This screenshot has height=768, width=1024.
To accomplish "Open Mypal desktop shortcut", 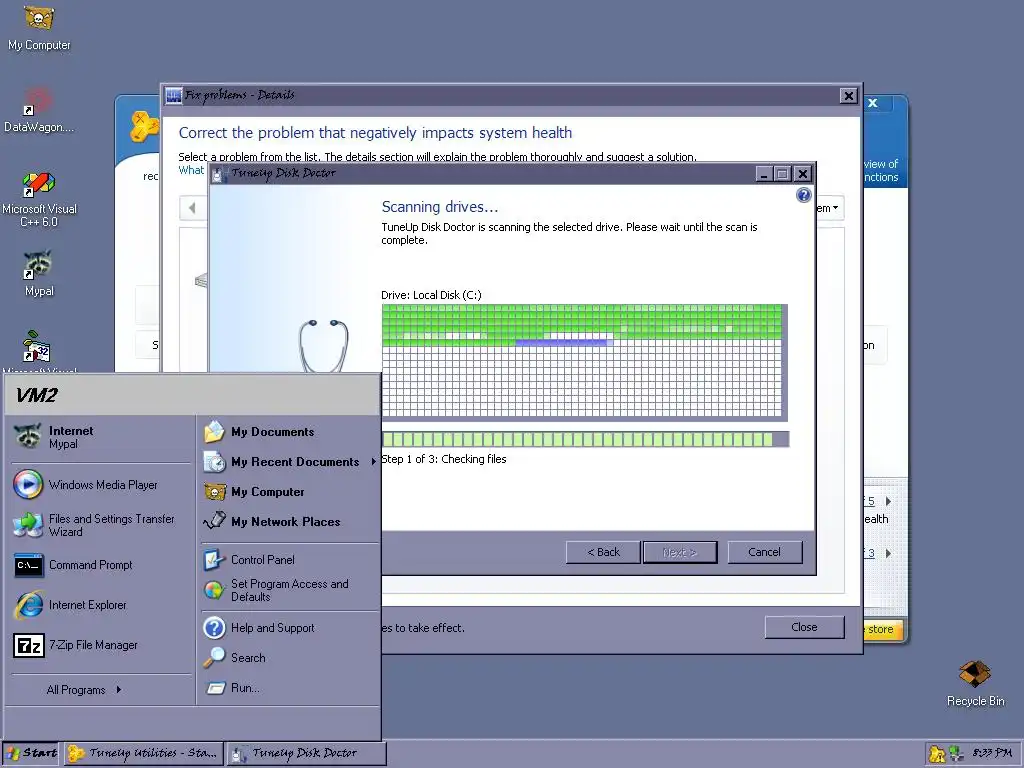I will pyautogui.click(x=39, y=273).
